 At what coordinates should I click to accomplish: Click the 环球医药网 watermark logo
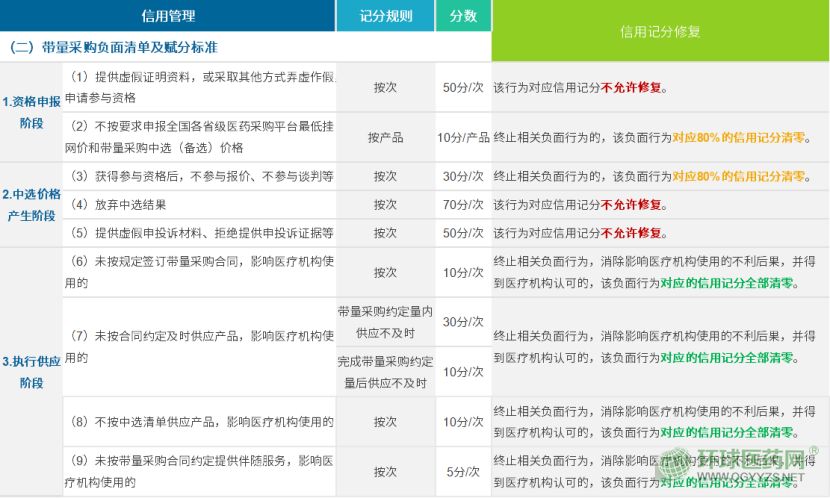[x=750, y=466]
